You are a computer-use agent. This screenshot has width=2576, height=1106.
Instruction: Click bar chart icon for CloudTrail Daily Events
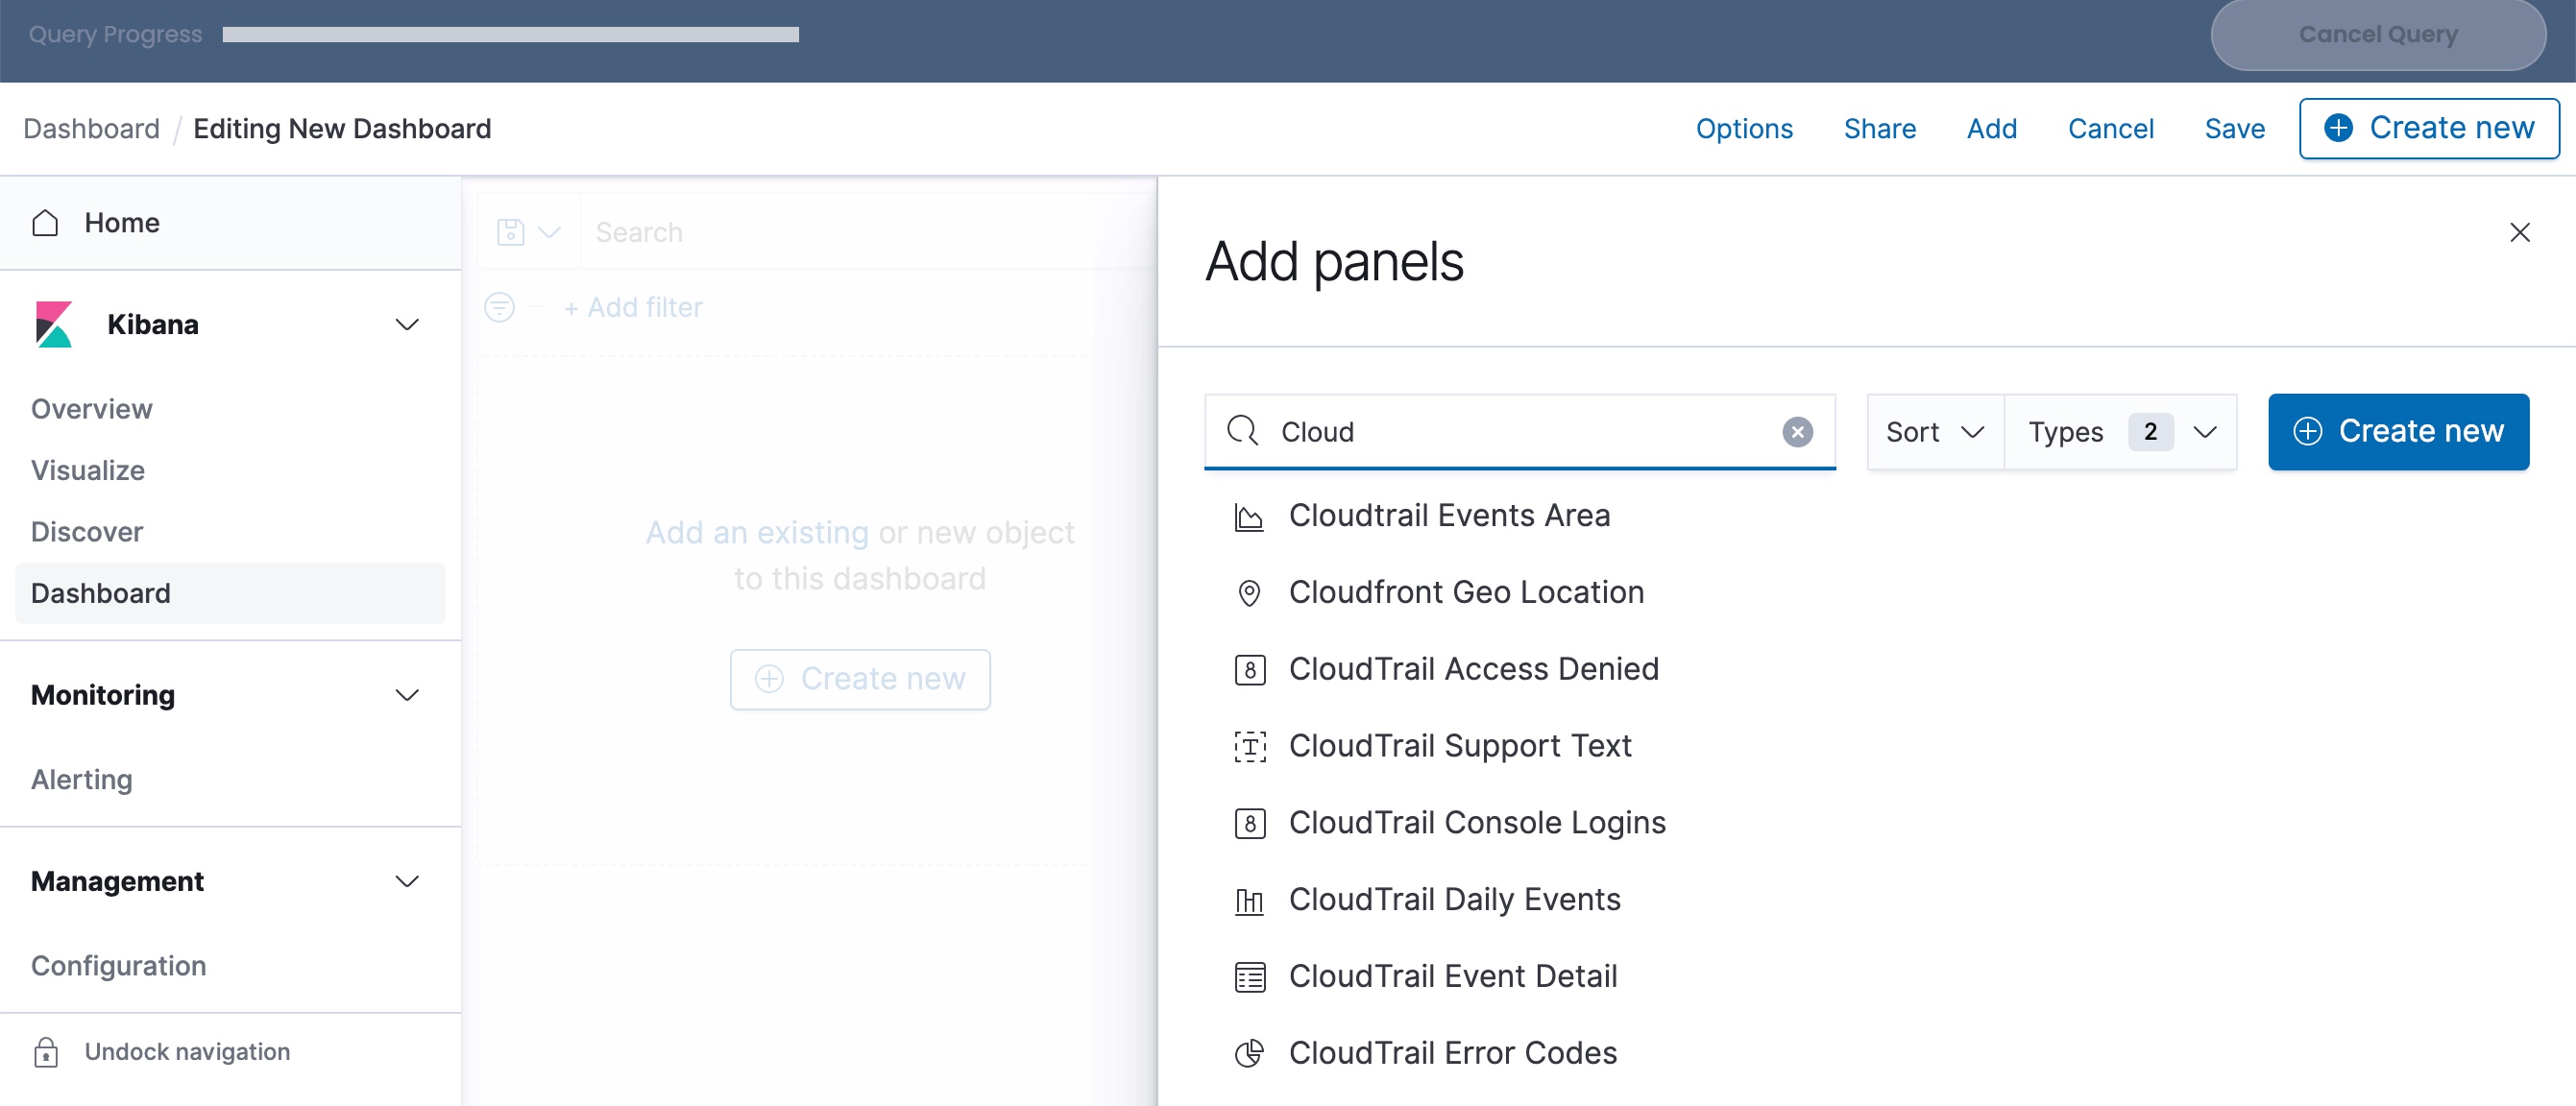[x=1249, y=900]
